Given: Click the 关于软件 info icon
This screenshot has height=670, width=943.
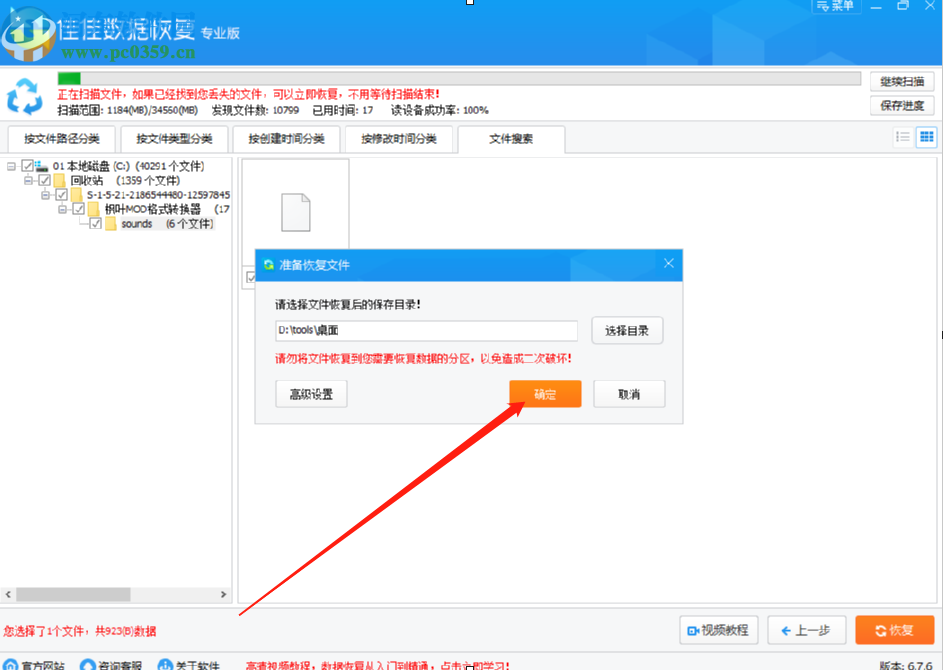Looking at the screenshot, I should (x=165, y=662).
